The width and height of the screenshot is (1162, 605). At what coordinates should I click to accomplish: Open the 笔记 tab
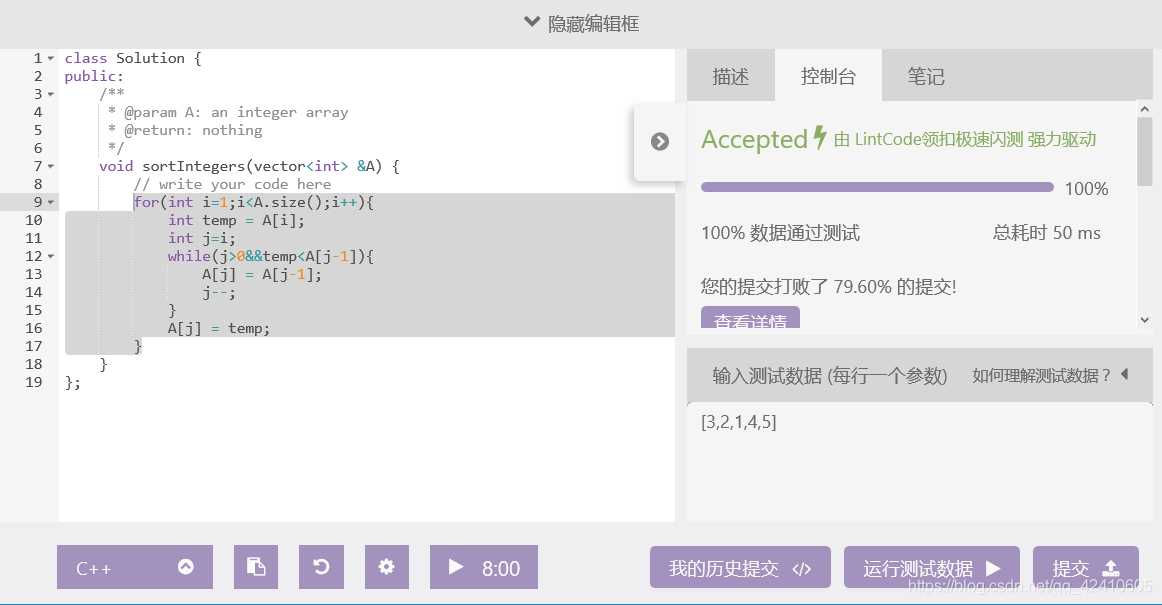pyautogui.click(x=926, y=75)
